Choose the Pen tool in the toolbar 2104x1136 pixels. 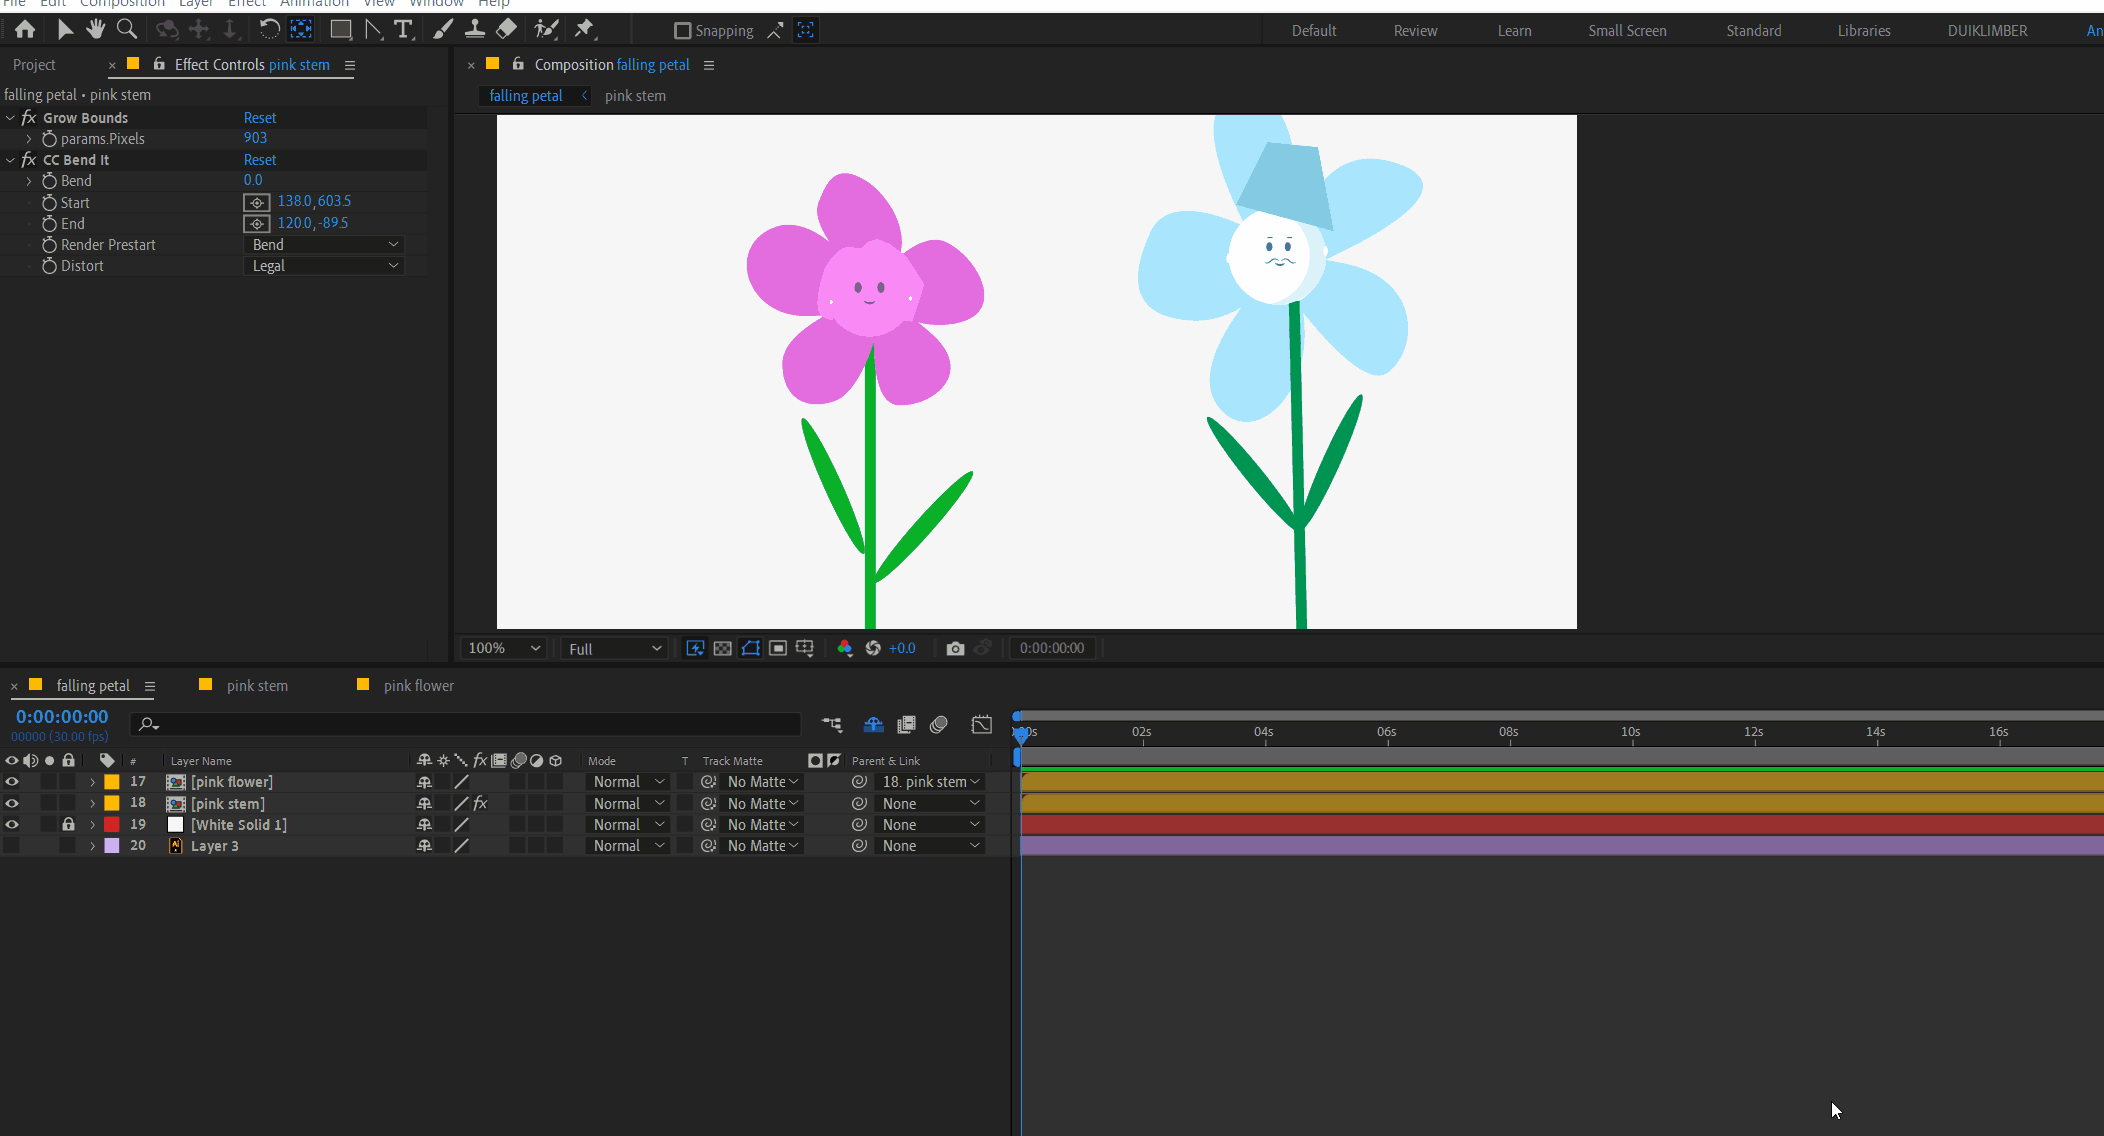click(373, 29)
